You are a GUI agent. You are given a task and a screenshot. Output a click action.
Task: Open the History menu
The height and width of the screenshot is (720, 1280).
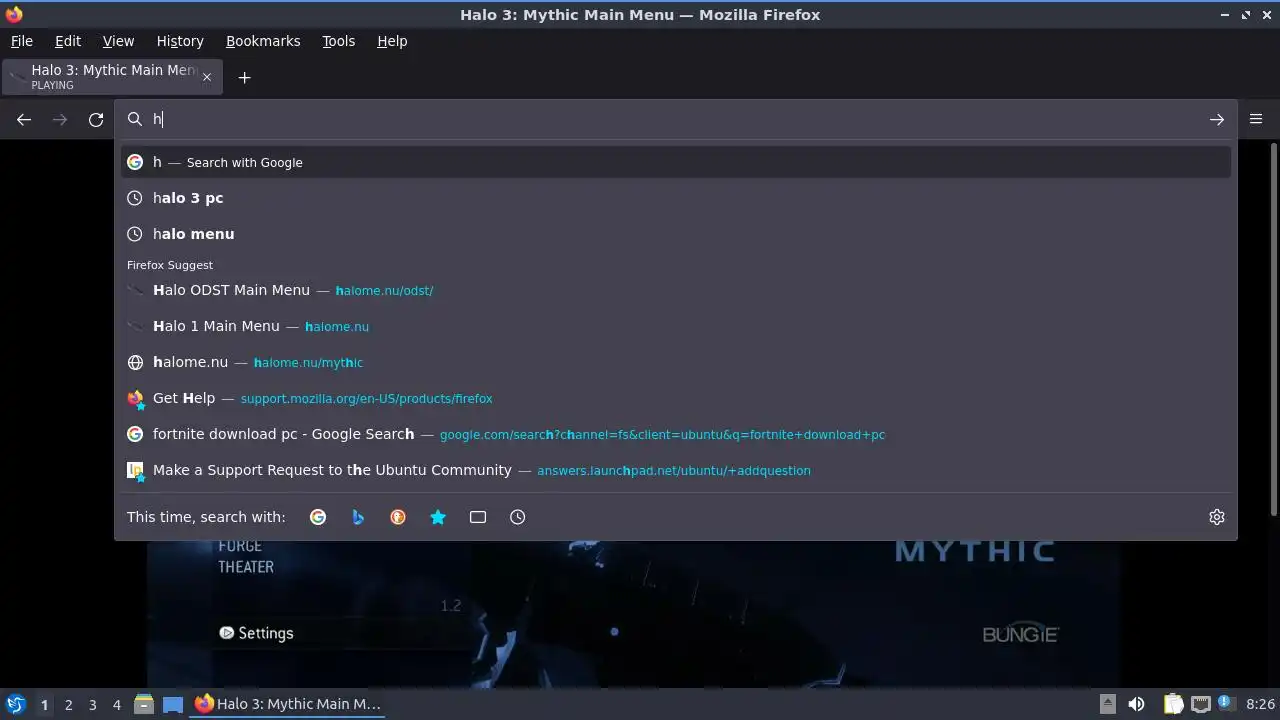click(180, 41)
